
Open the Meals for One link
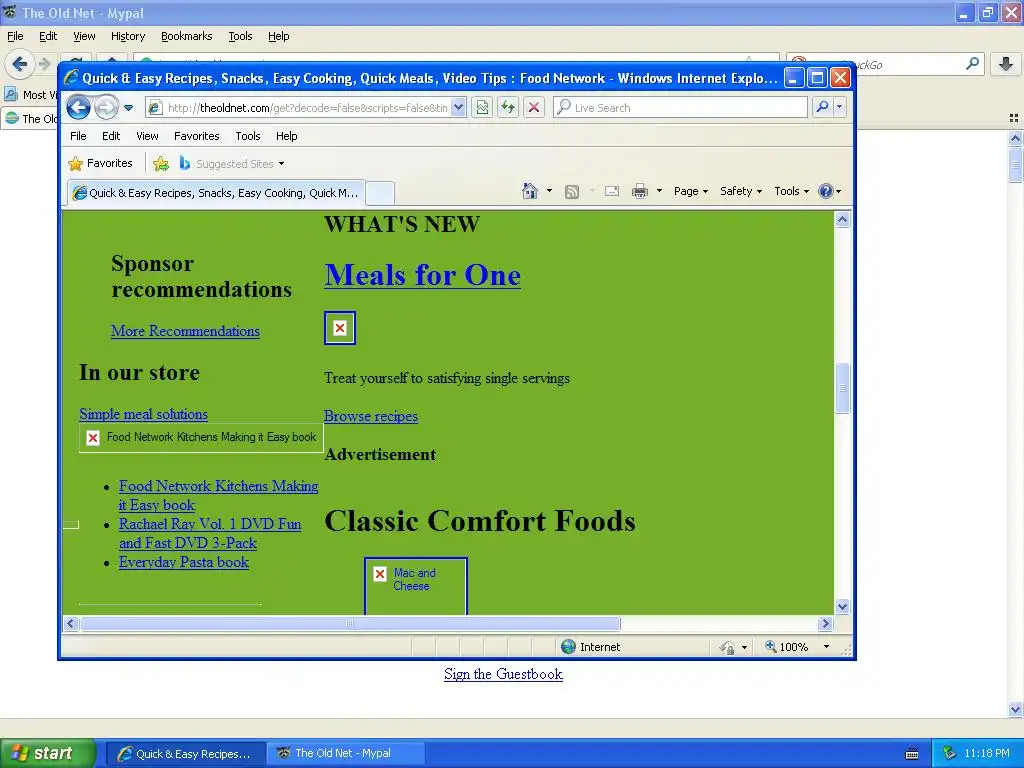coord(423,275)
